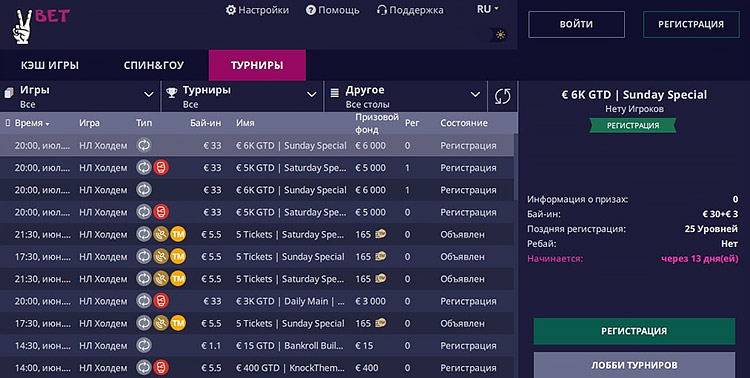Click the 'Начинается:' label
This screenshot has height=378, width=750.
click(x=555, y=259)
